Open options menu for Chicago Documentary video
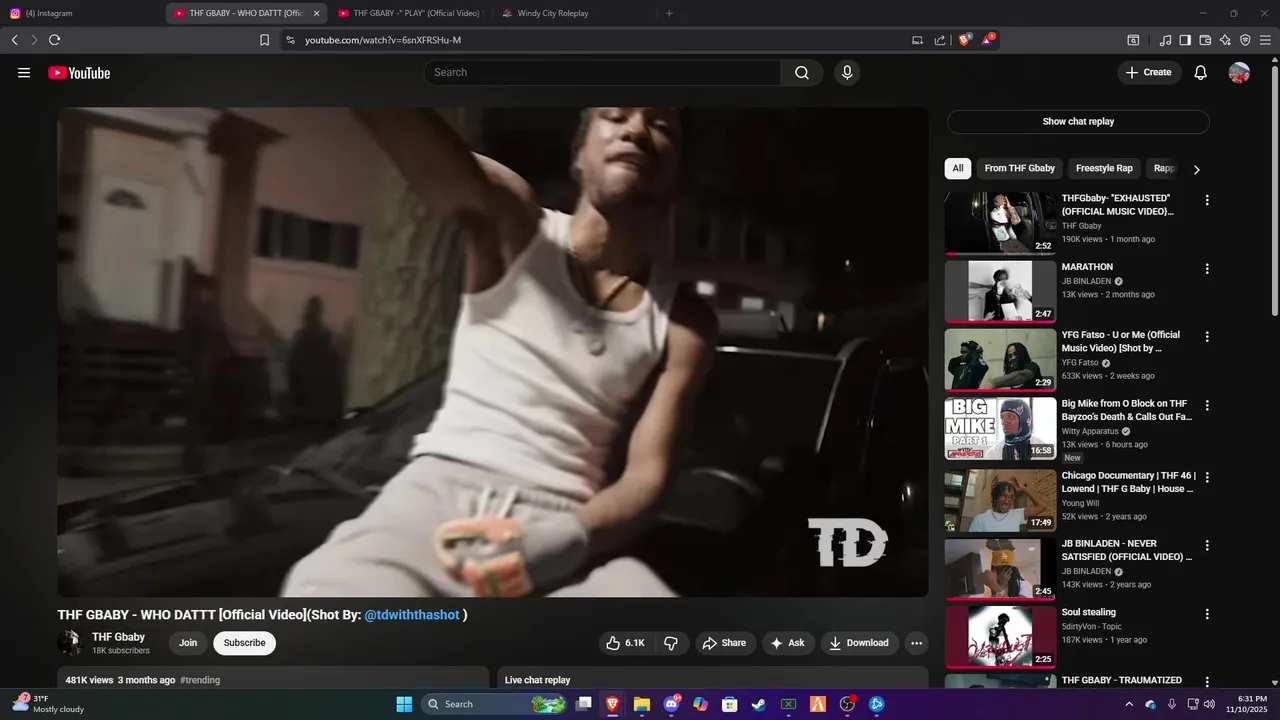This screenshot has width=1280, height=720. click(1207, 477)
